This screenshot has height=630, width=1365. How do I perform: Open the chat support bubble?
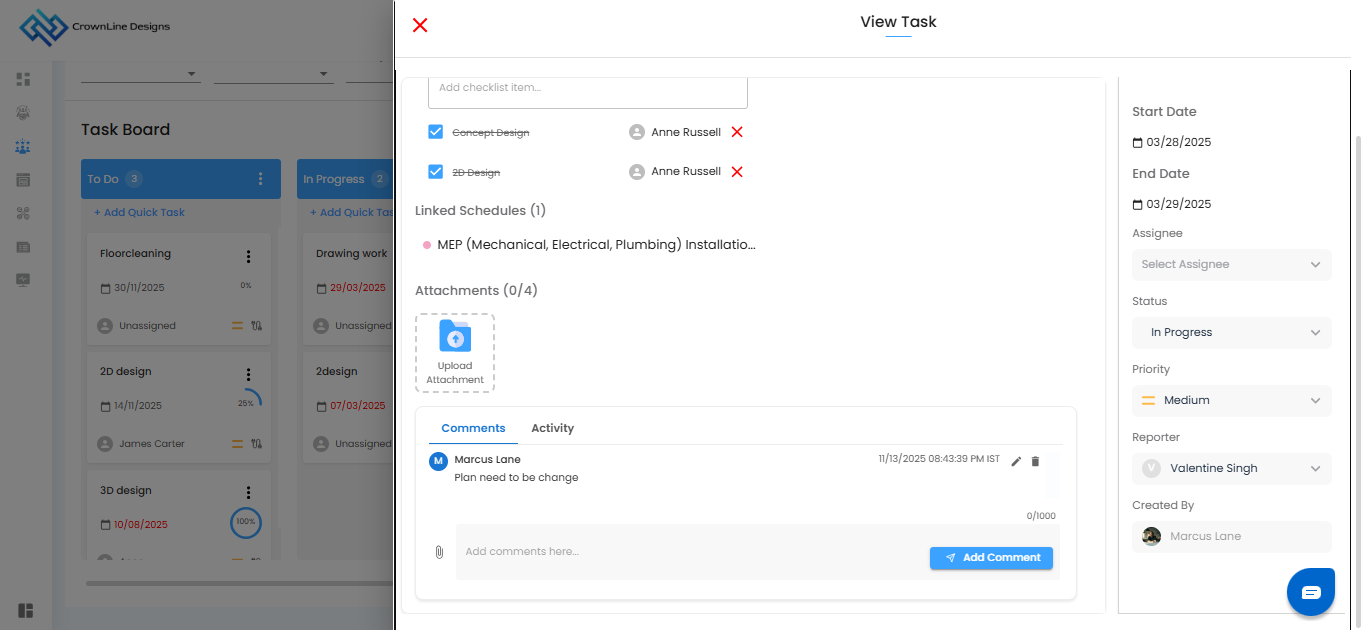1311,592
